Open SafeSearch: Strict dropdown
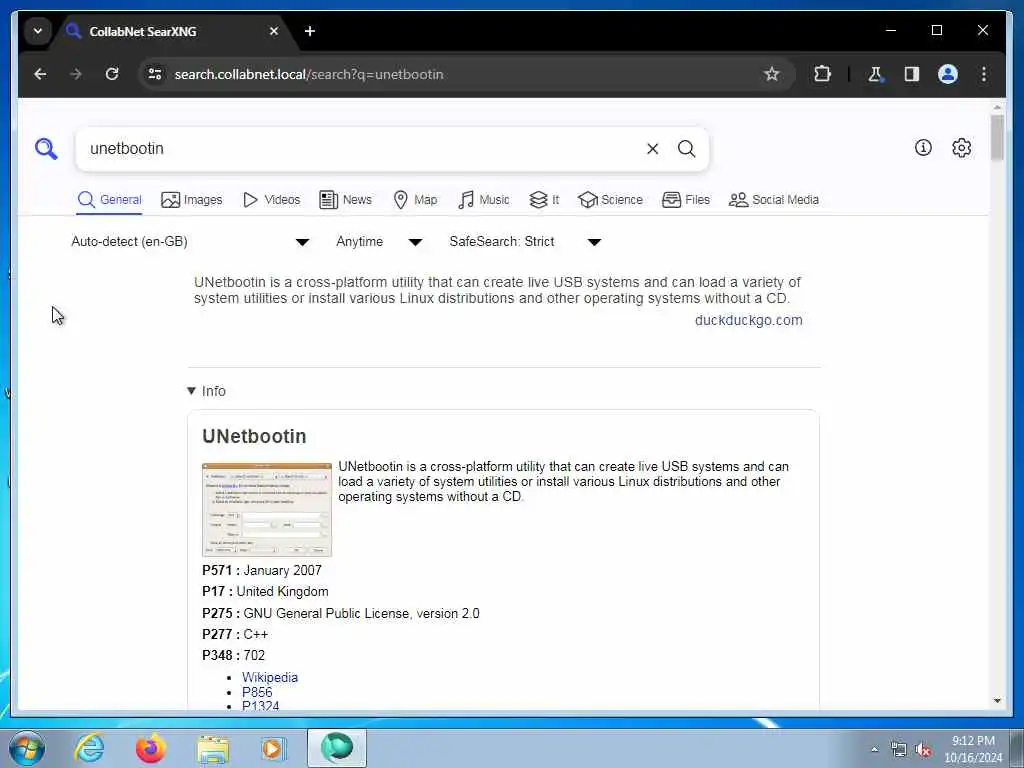Viewport: 1024px width, 768px height. coord(525,242)
